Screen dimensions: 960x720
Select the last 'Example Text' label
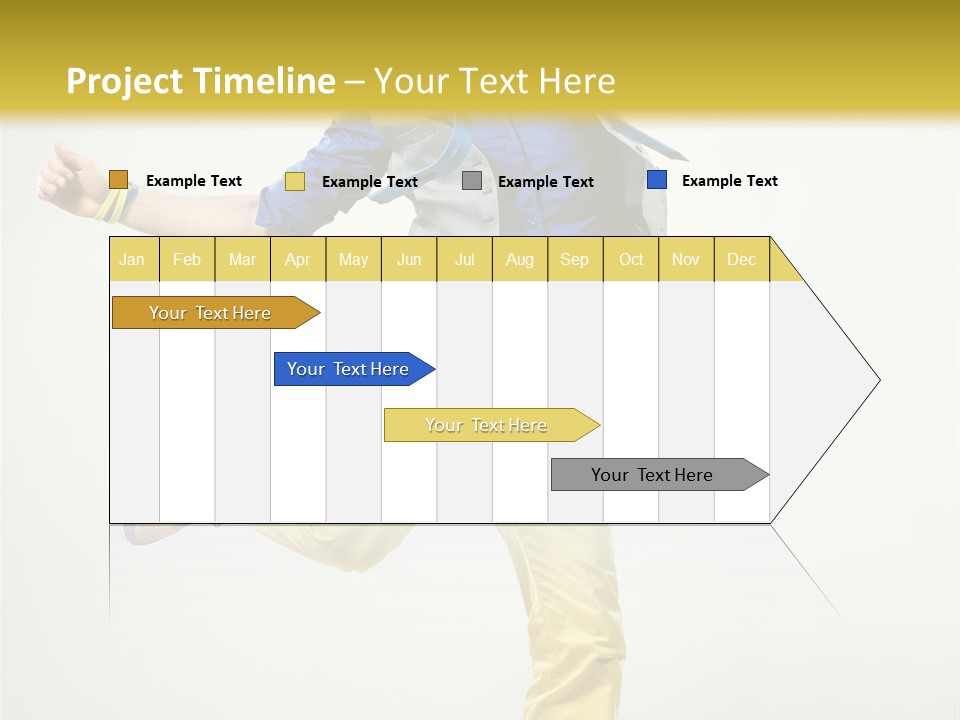(729, 180)
